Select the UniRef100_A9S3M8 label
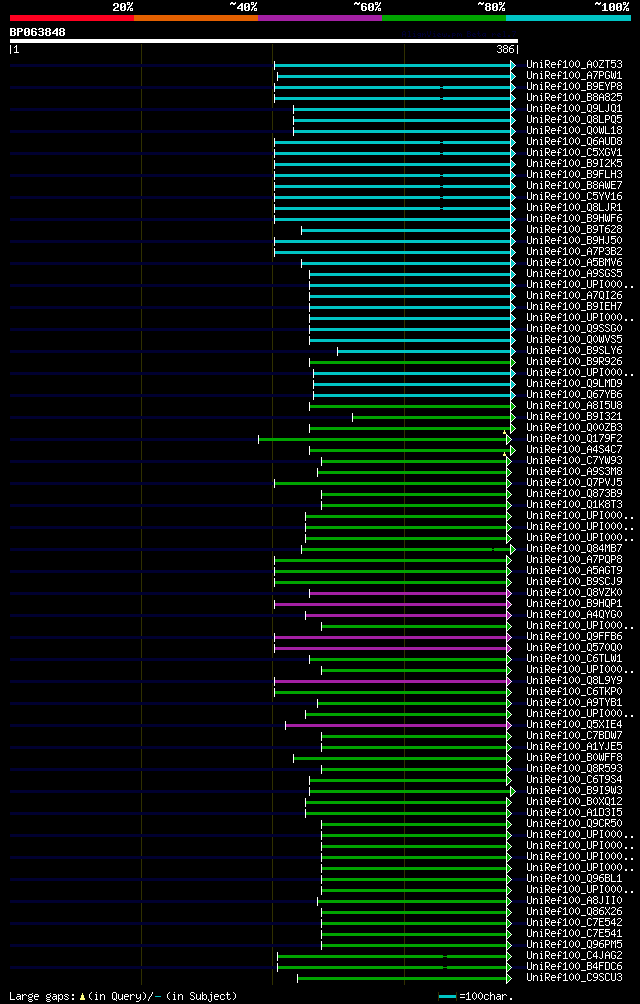 click(x=574, y=471)
